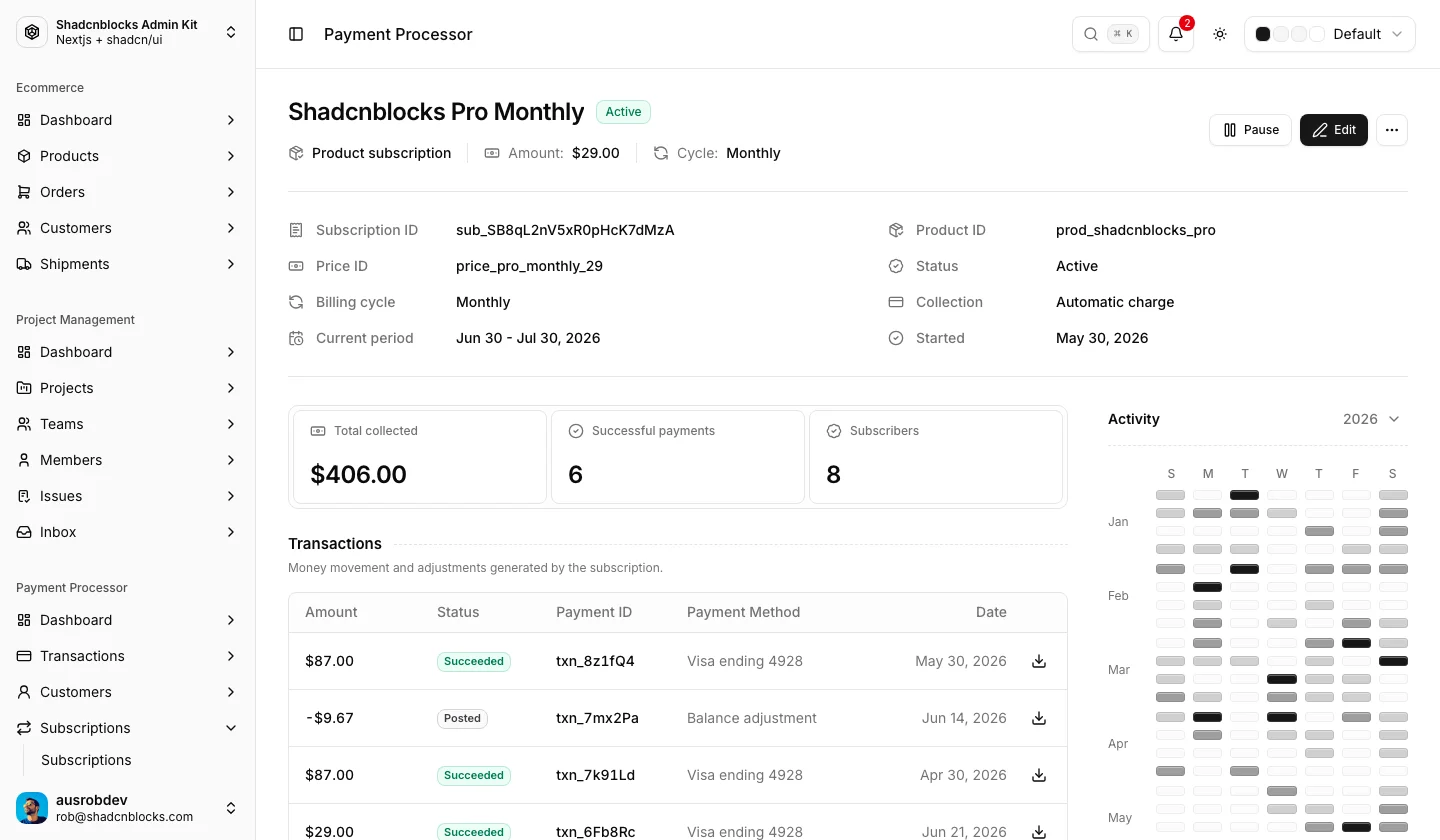Click the Amount banknote icon in header
This screenshot has height=840, width=1440.
point(492,153)
